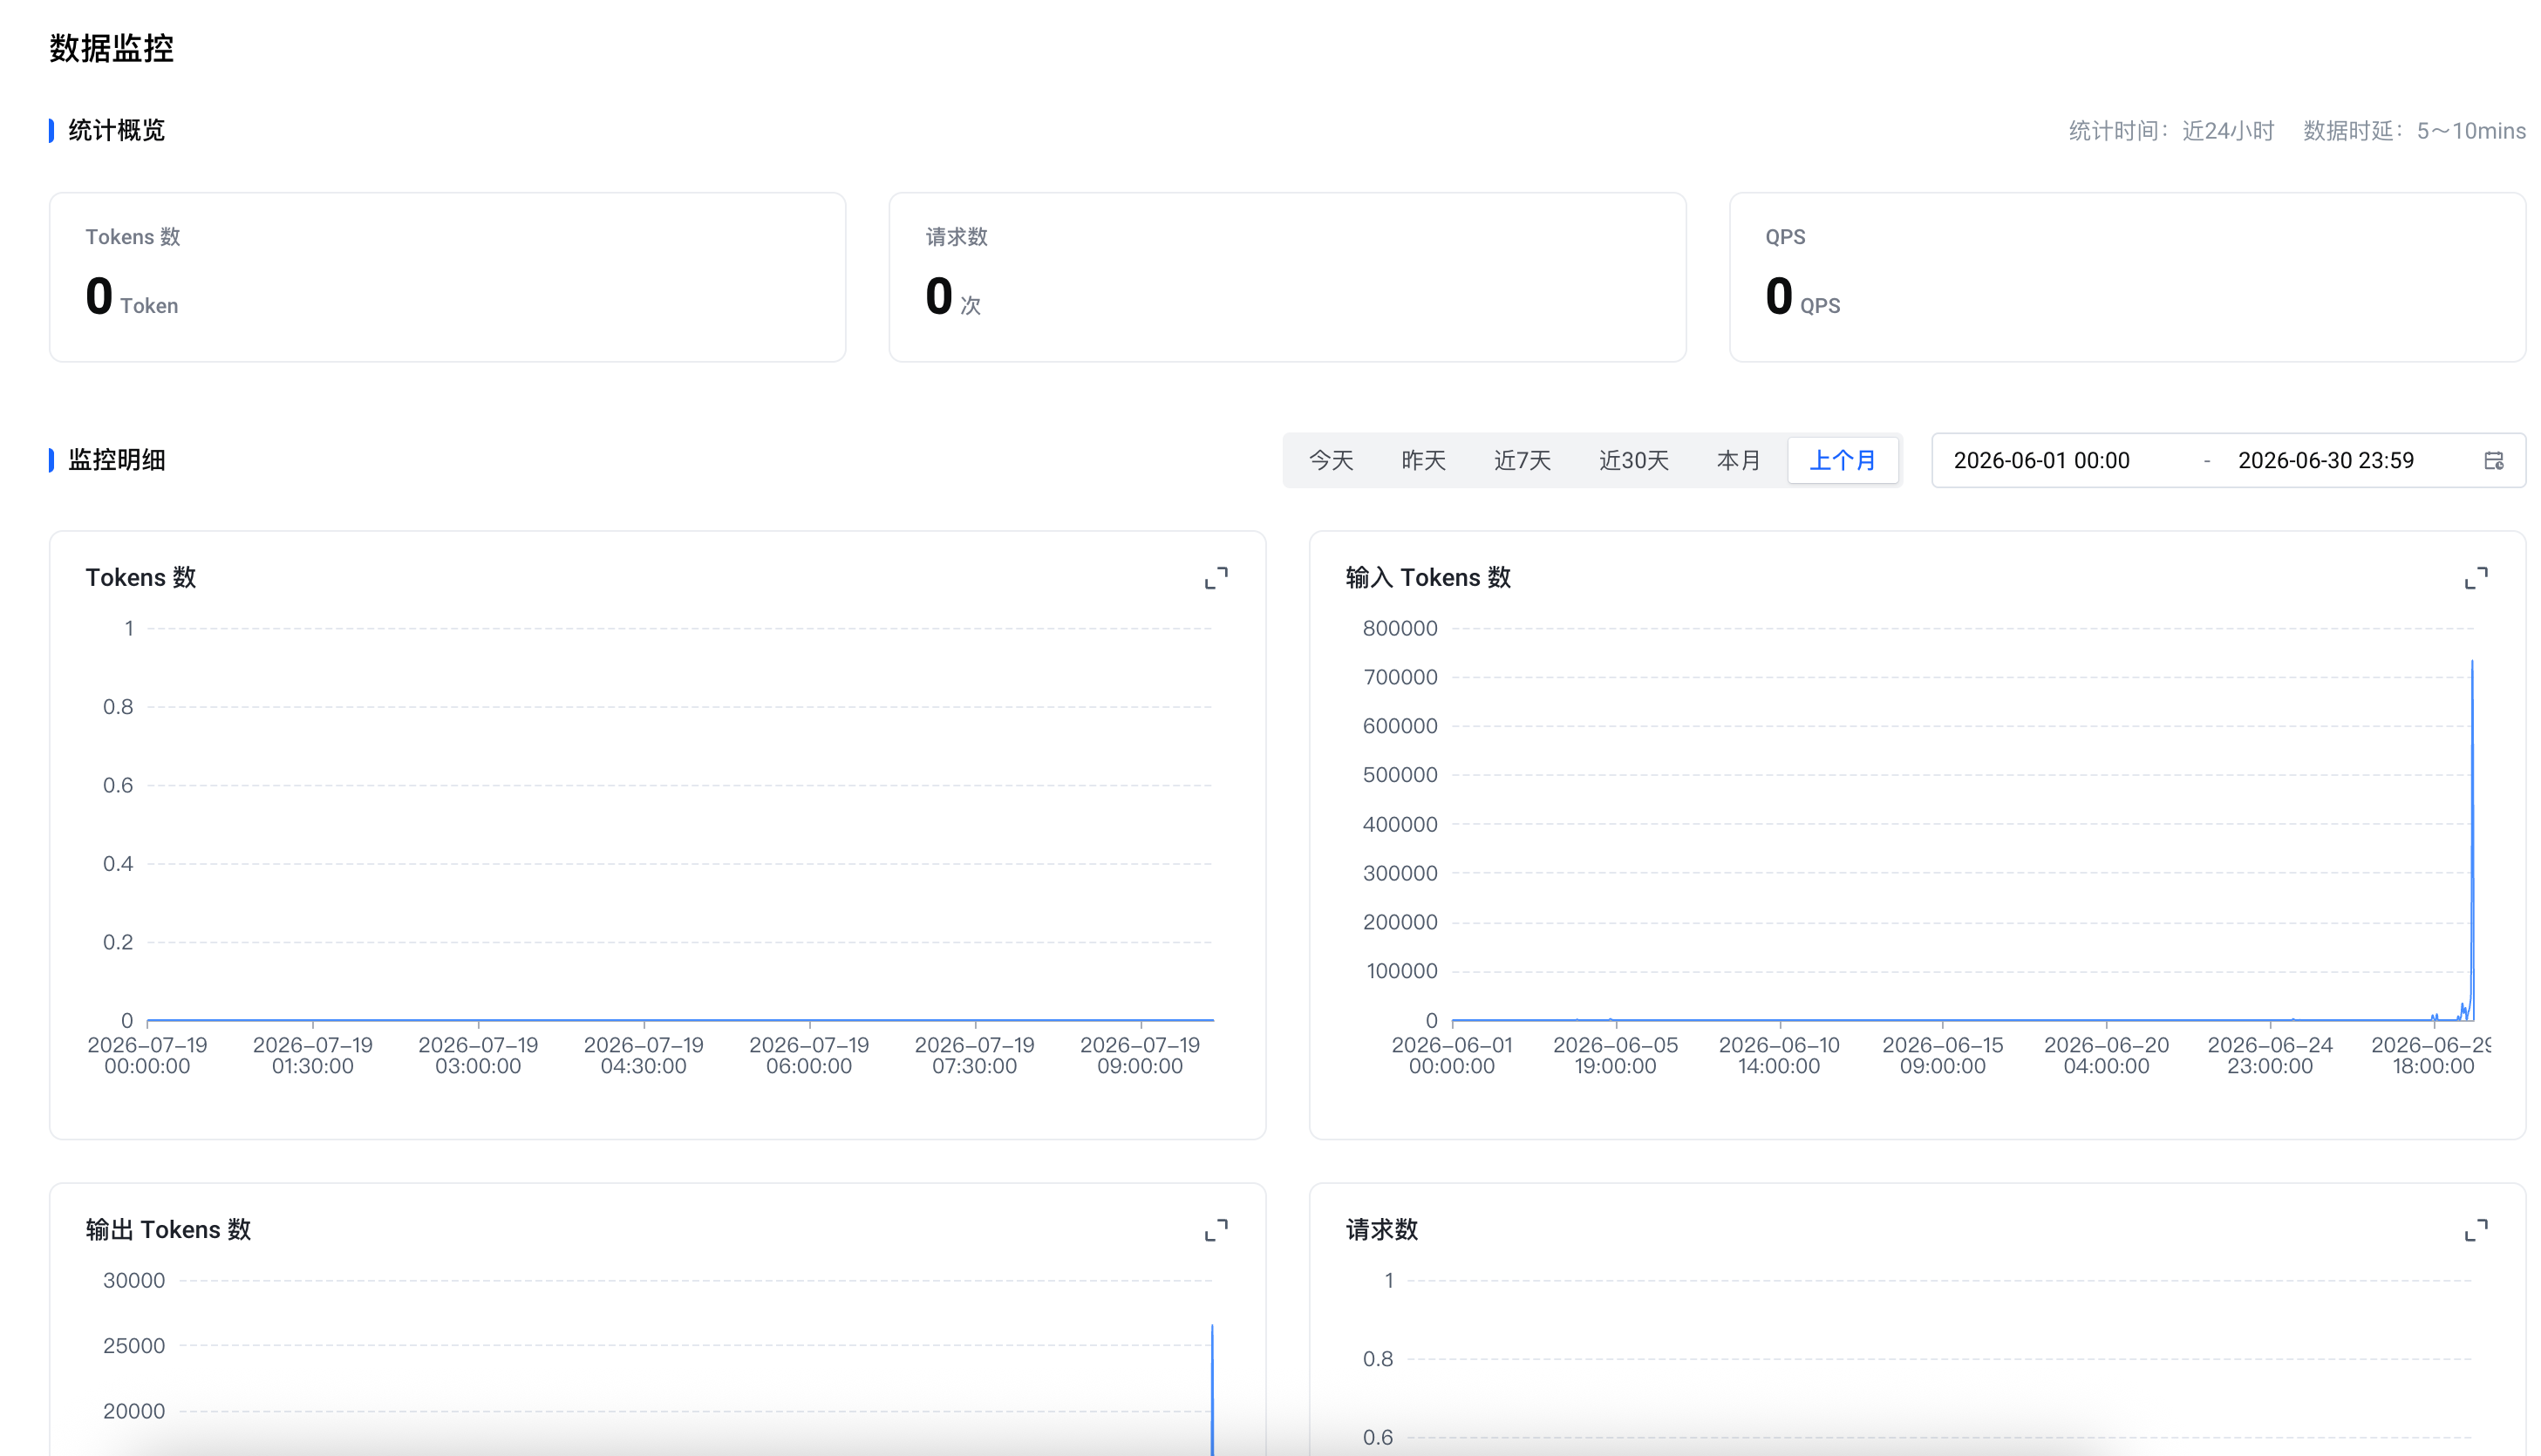This screenshot has height=1456, width=2541.
Task: Click the 统计概览 section heading
Action: coord(116,130)
